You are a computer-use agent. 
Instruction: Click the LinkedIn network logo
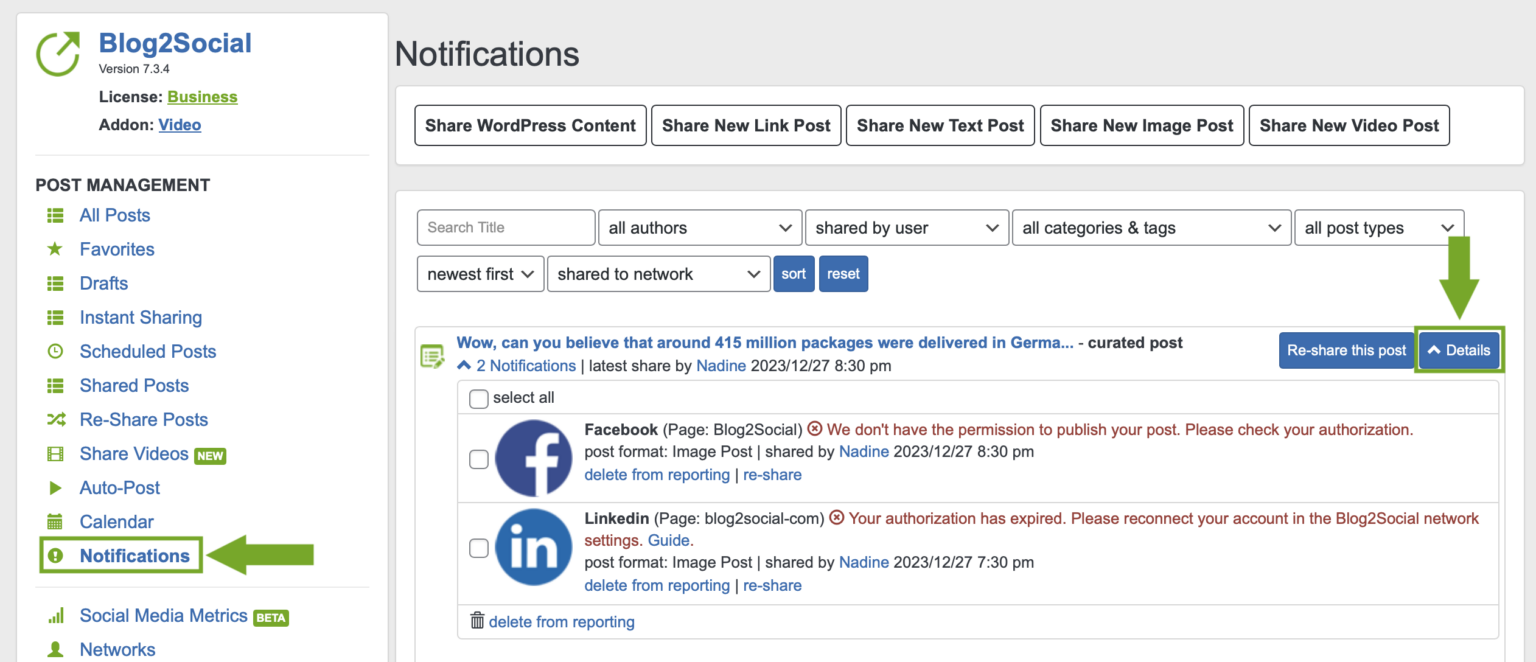pos(534,547)
